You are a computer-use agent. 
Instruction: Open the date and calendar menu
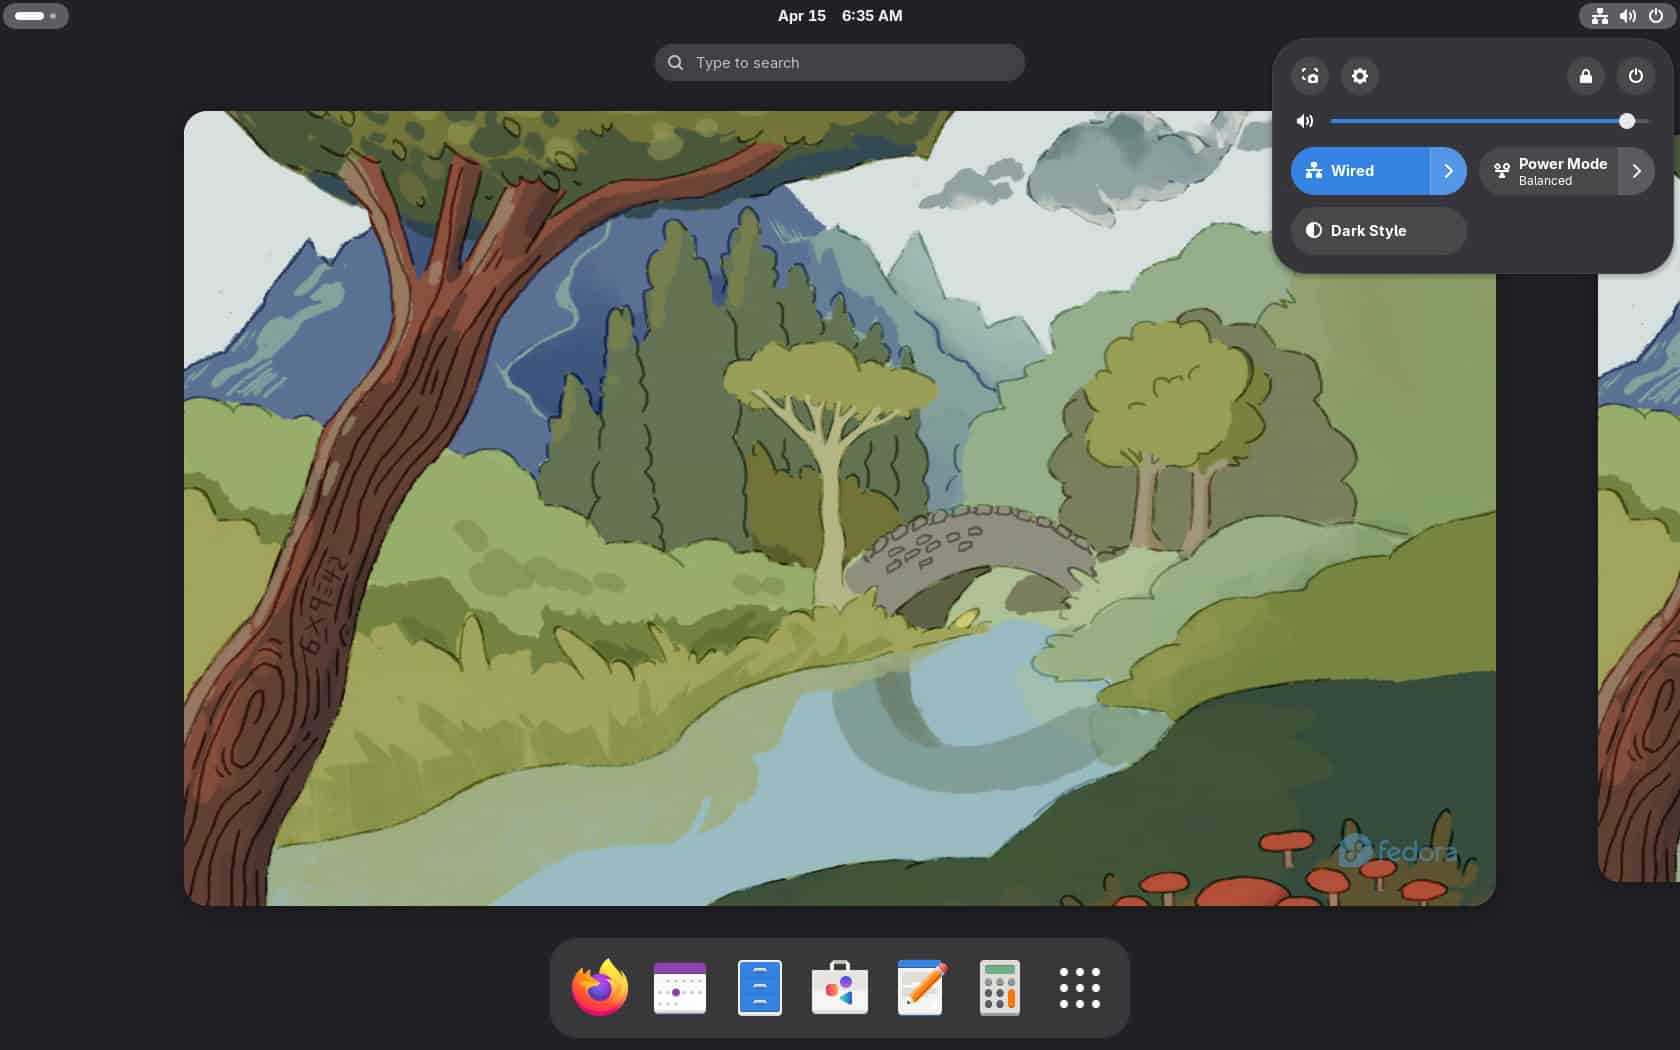pyautogui.click(x=840, y=16)
